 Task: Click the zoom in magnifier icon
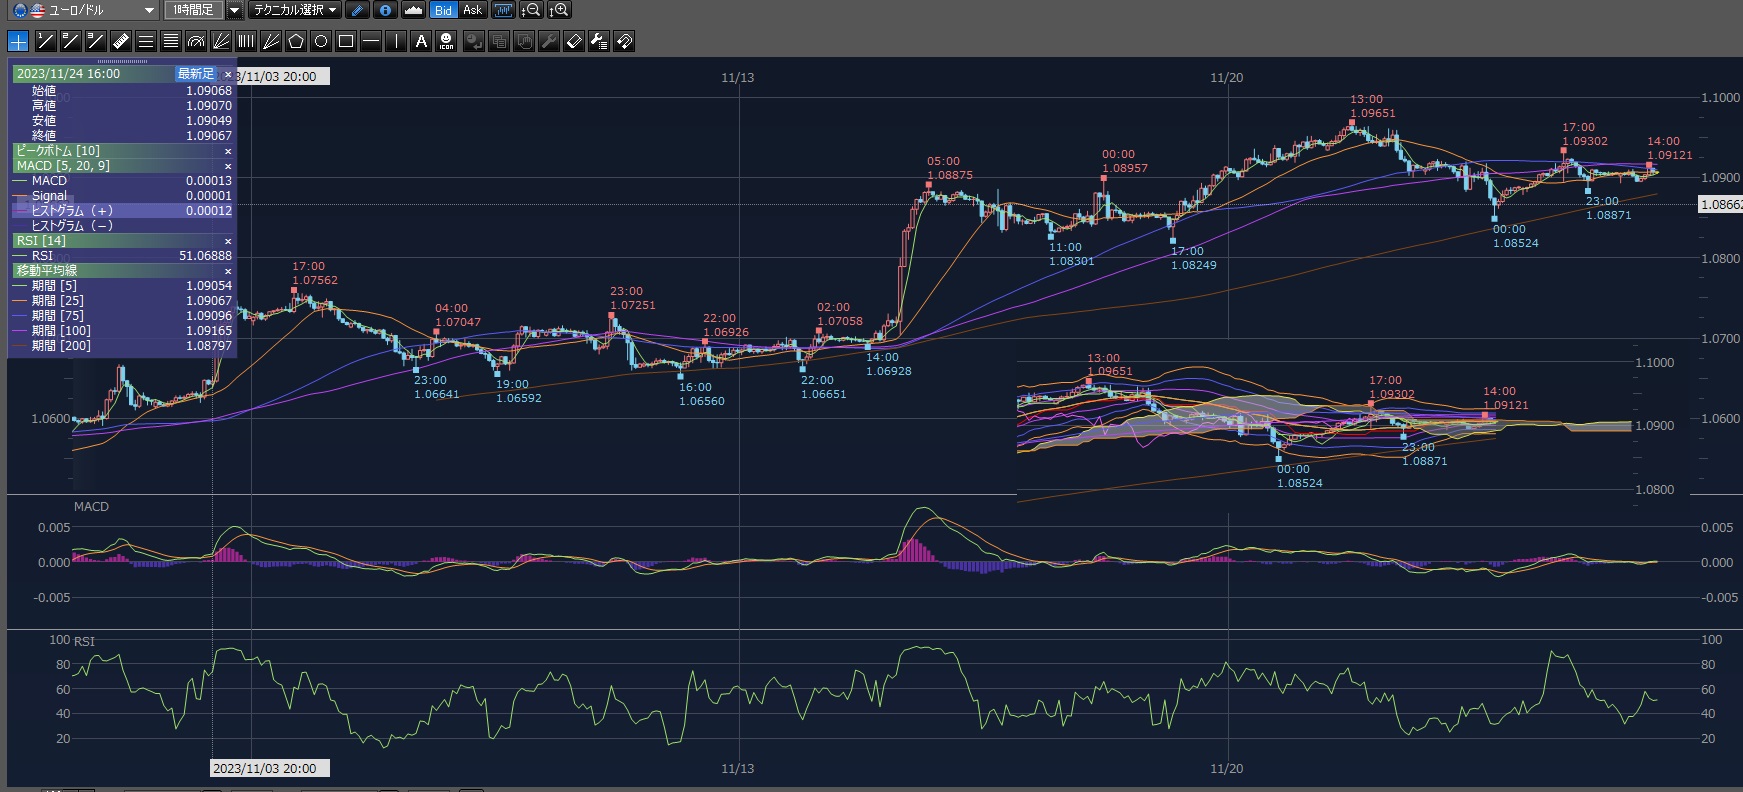559,10
